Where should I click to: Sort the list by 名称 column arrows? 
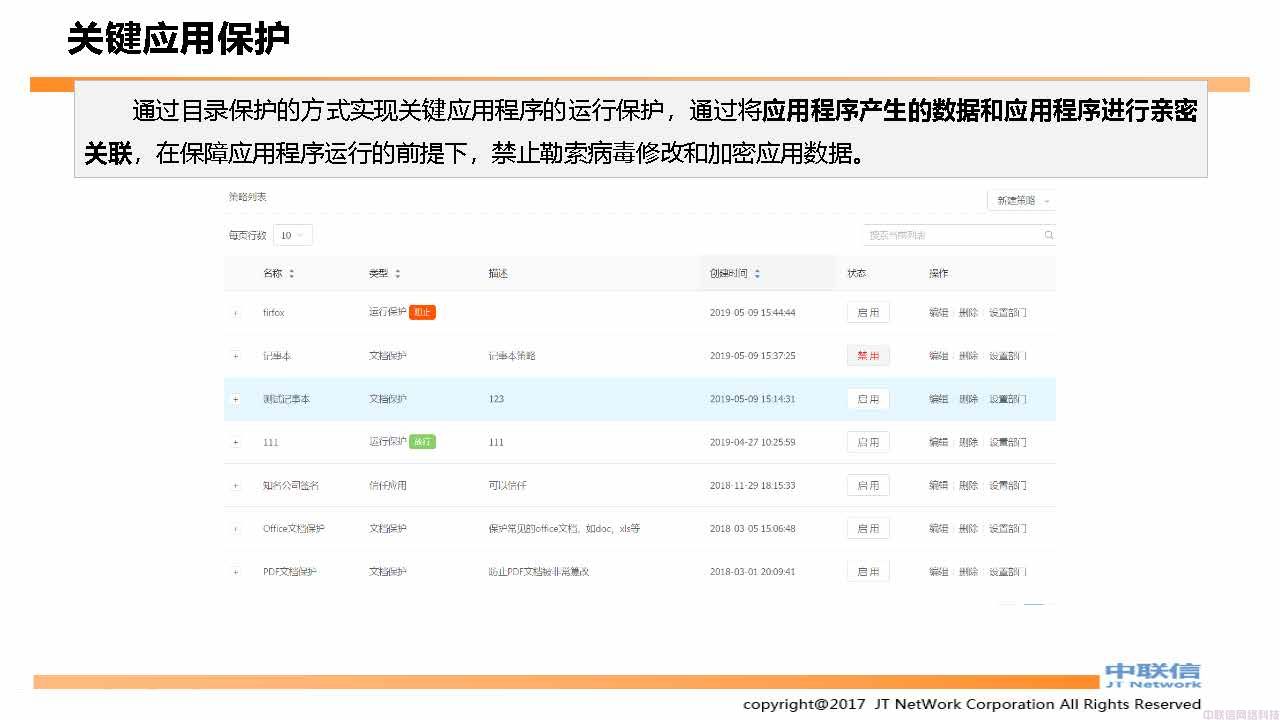coord(292,274)
